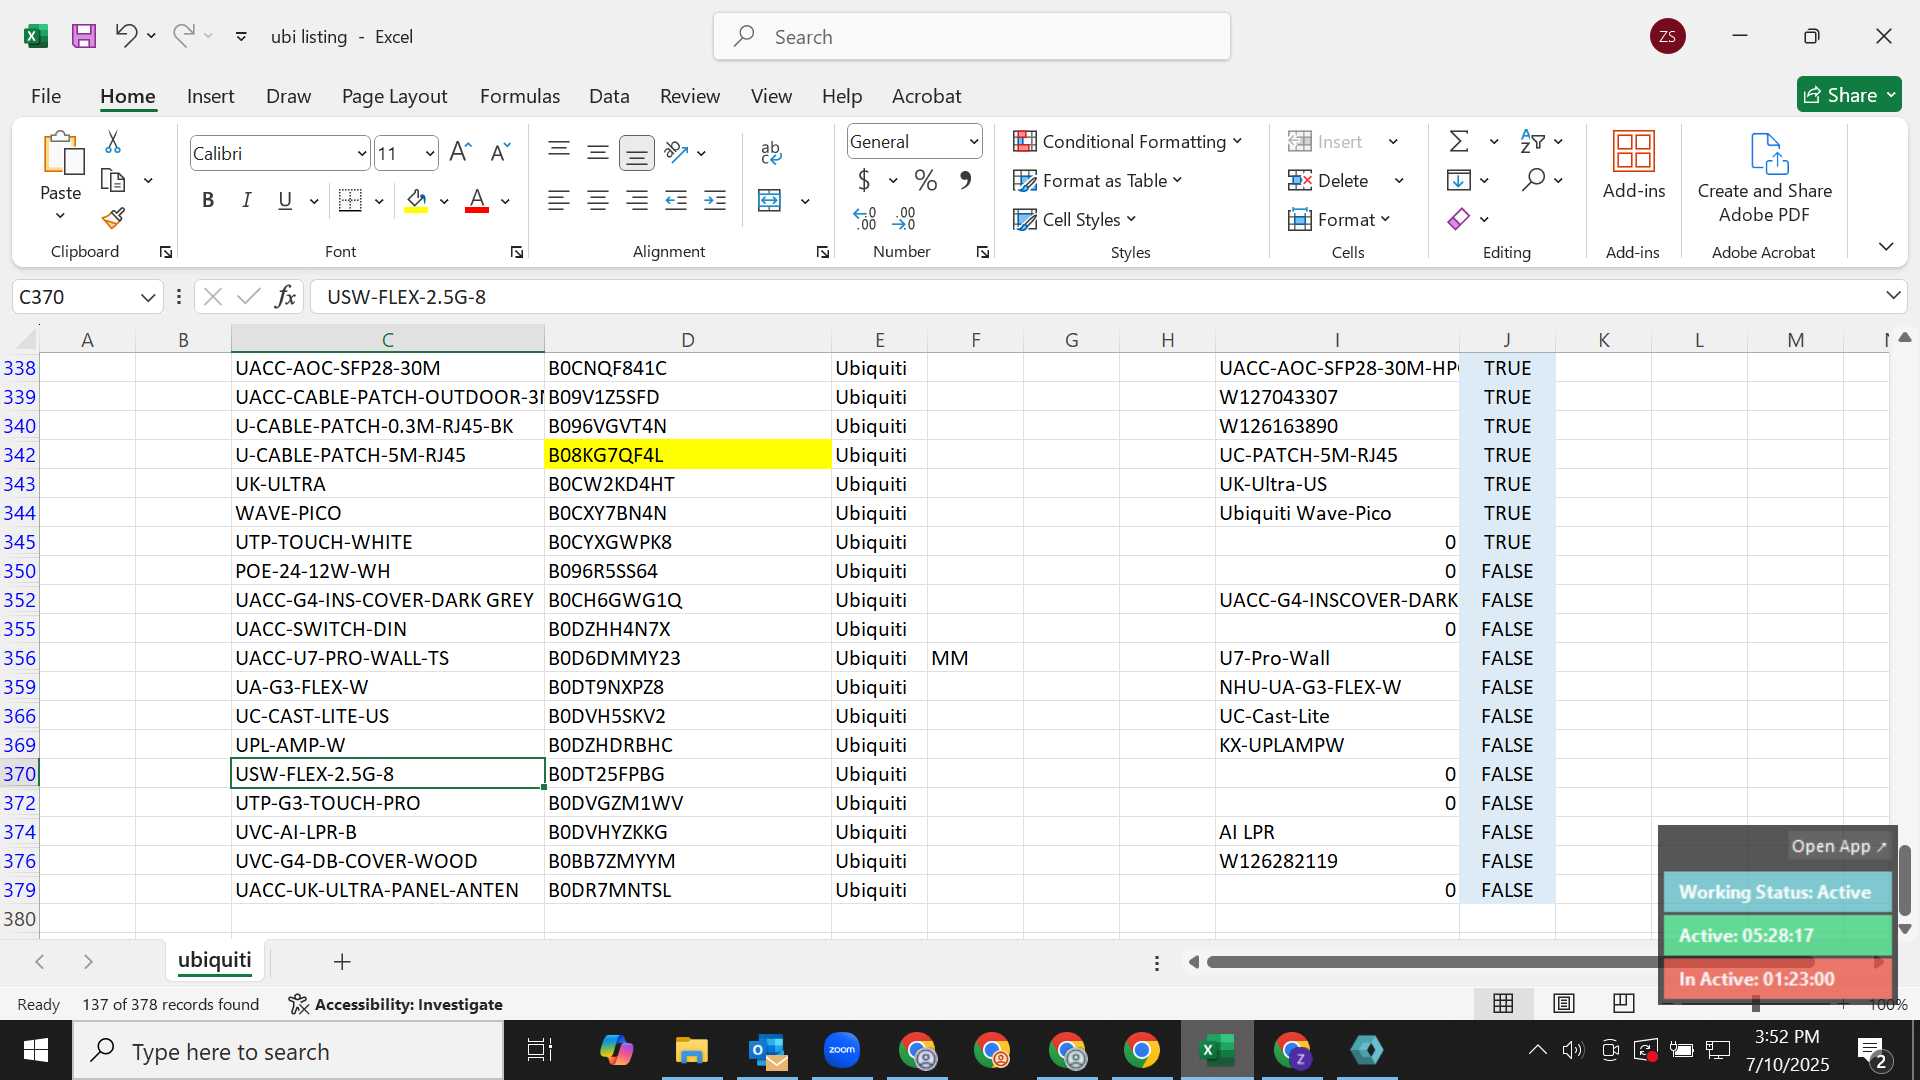Click the Delete cells button
The image size is (1920, 1080).
point(1330,181)
